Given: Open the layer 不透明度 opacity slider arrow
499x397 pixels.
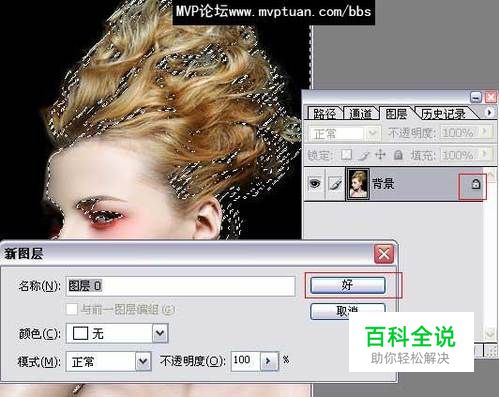Looking at the screenshot, I should 485,132.
